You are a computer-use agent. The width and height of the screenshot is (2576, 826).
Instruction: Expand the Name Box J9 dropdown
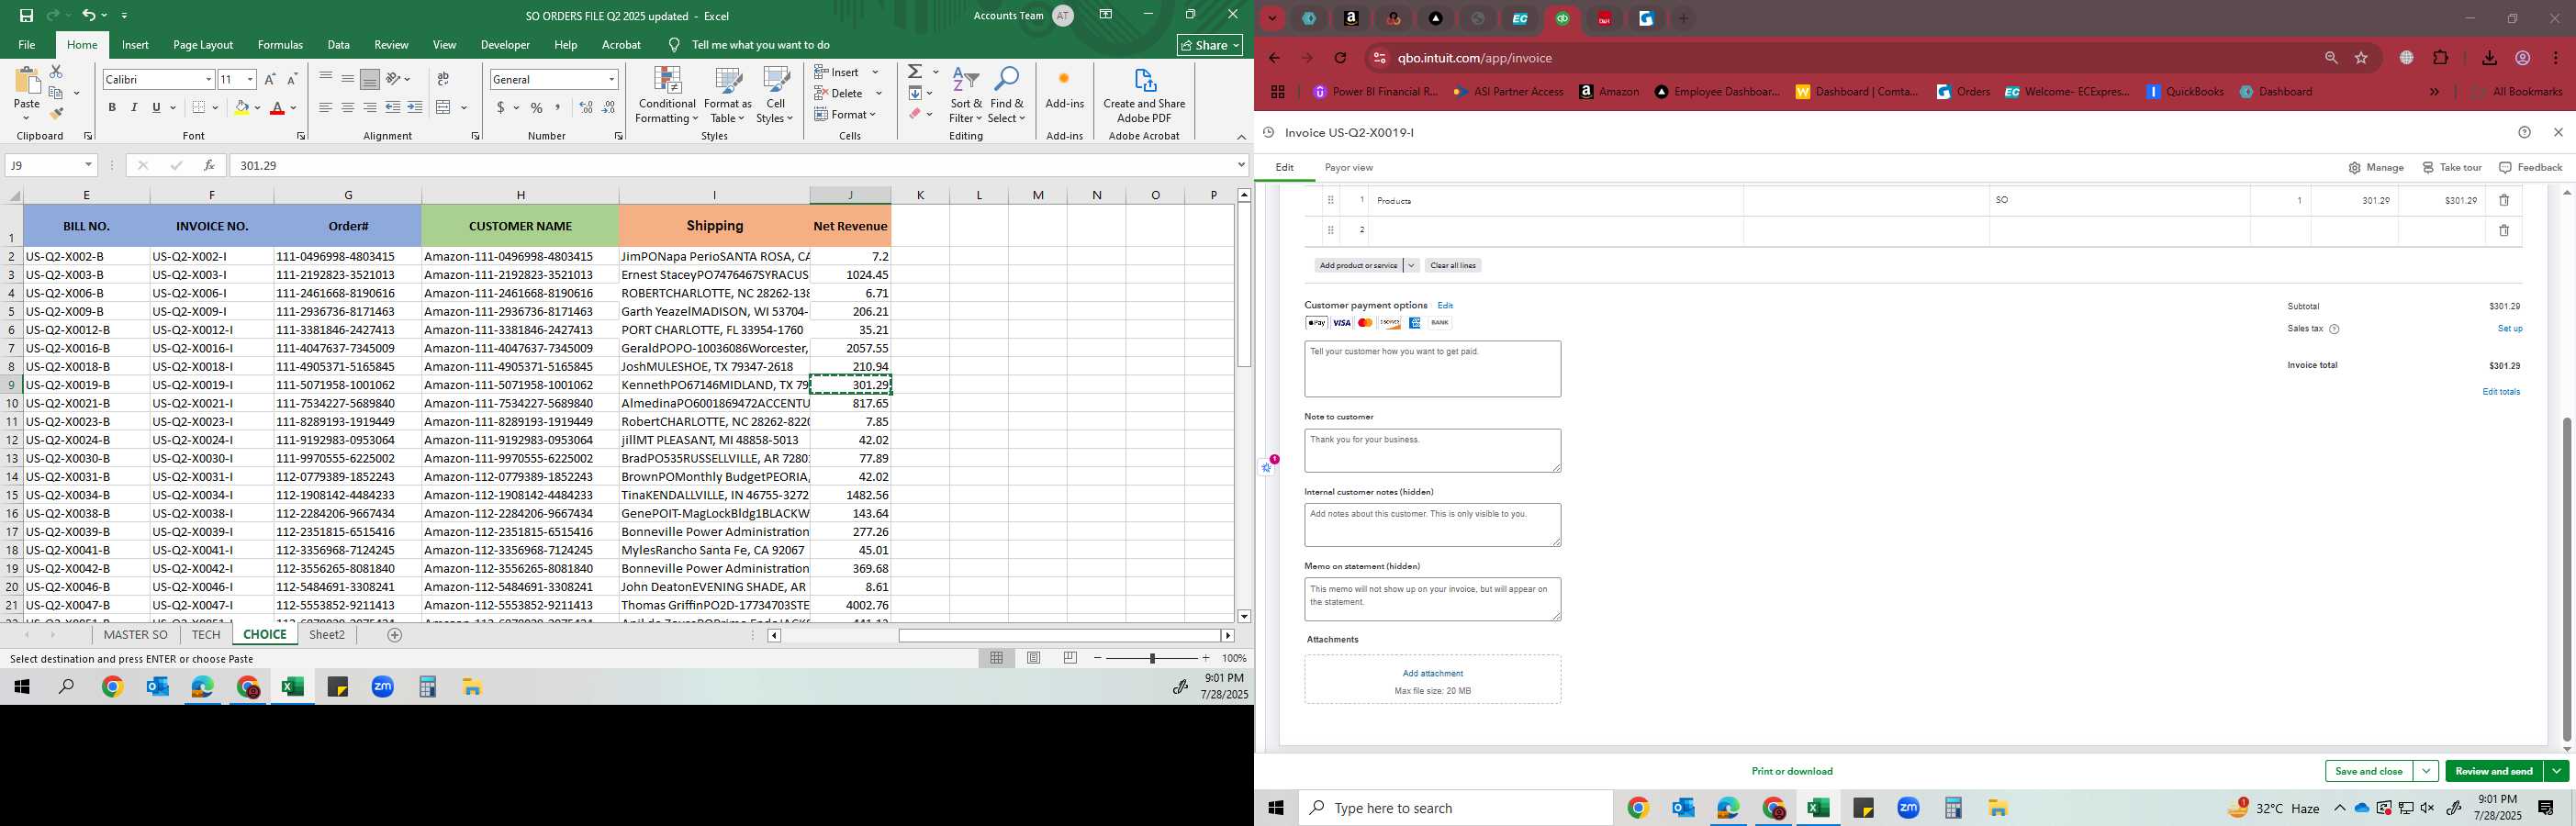click(88, 165)
